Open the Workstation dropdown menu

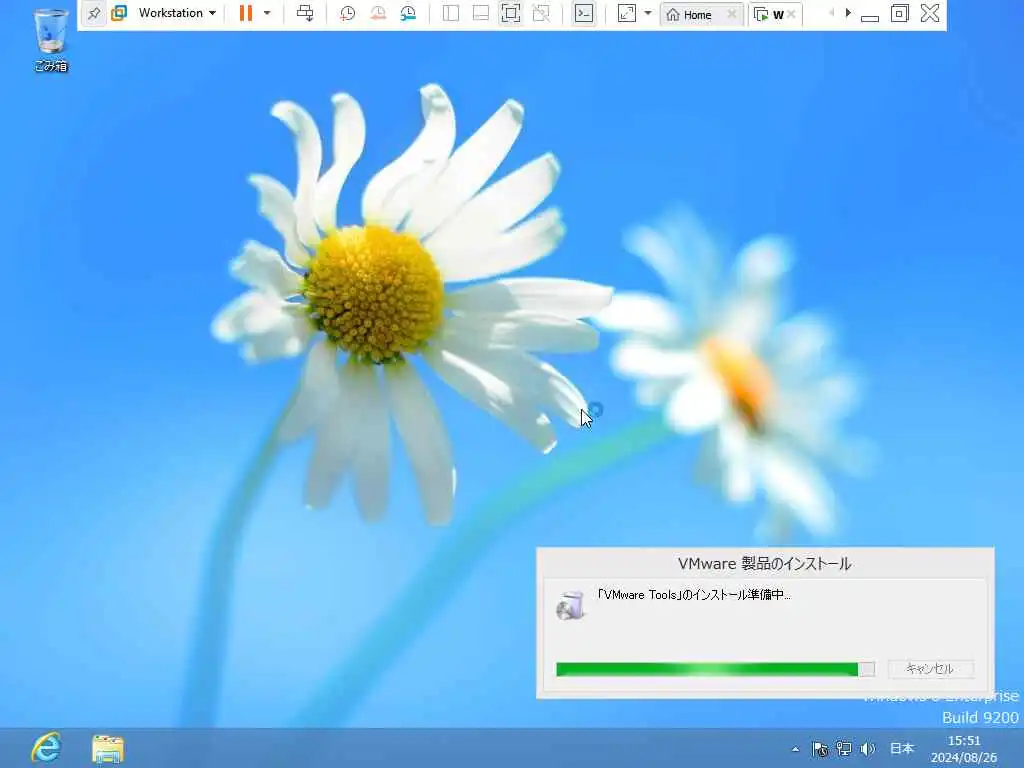(x=177, y=13)
